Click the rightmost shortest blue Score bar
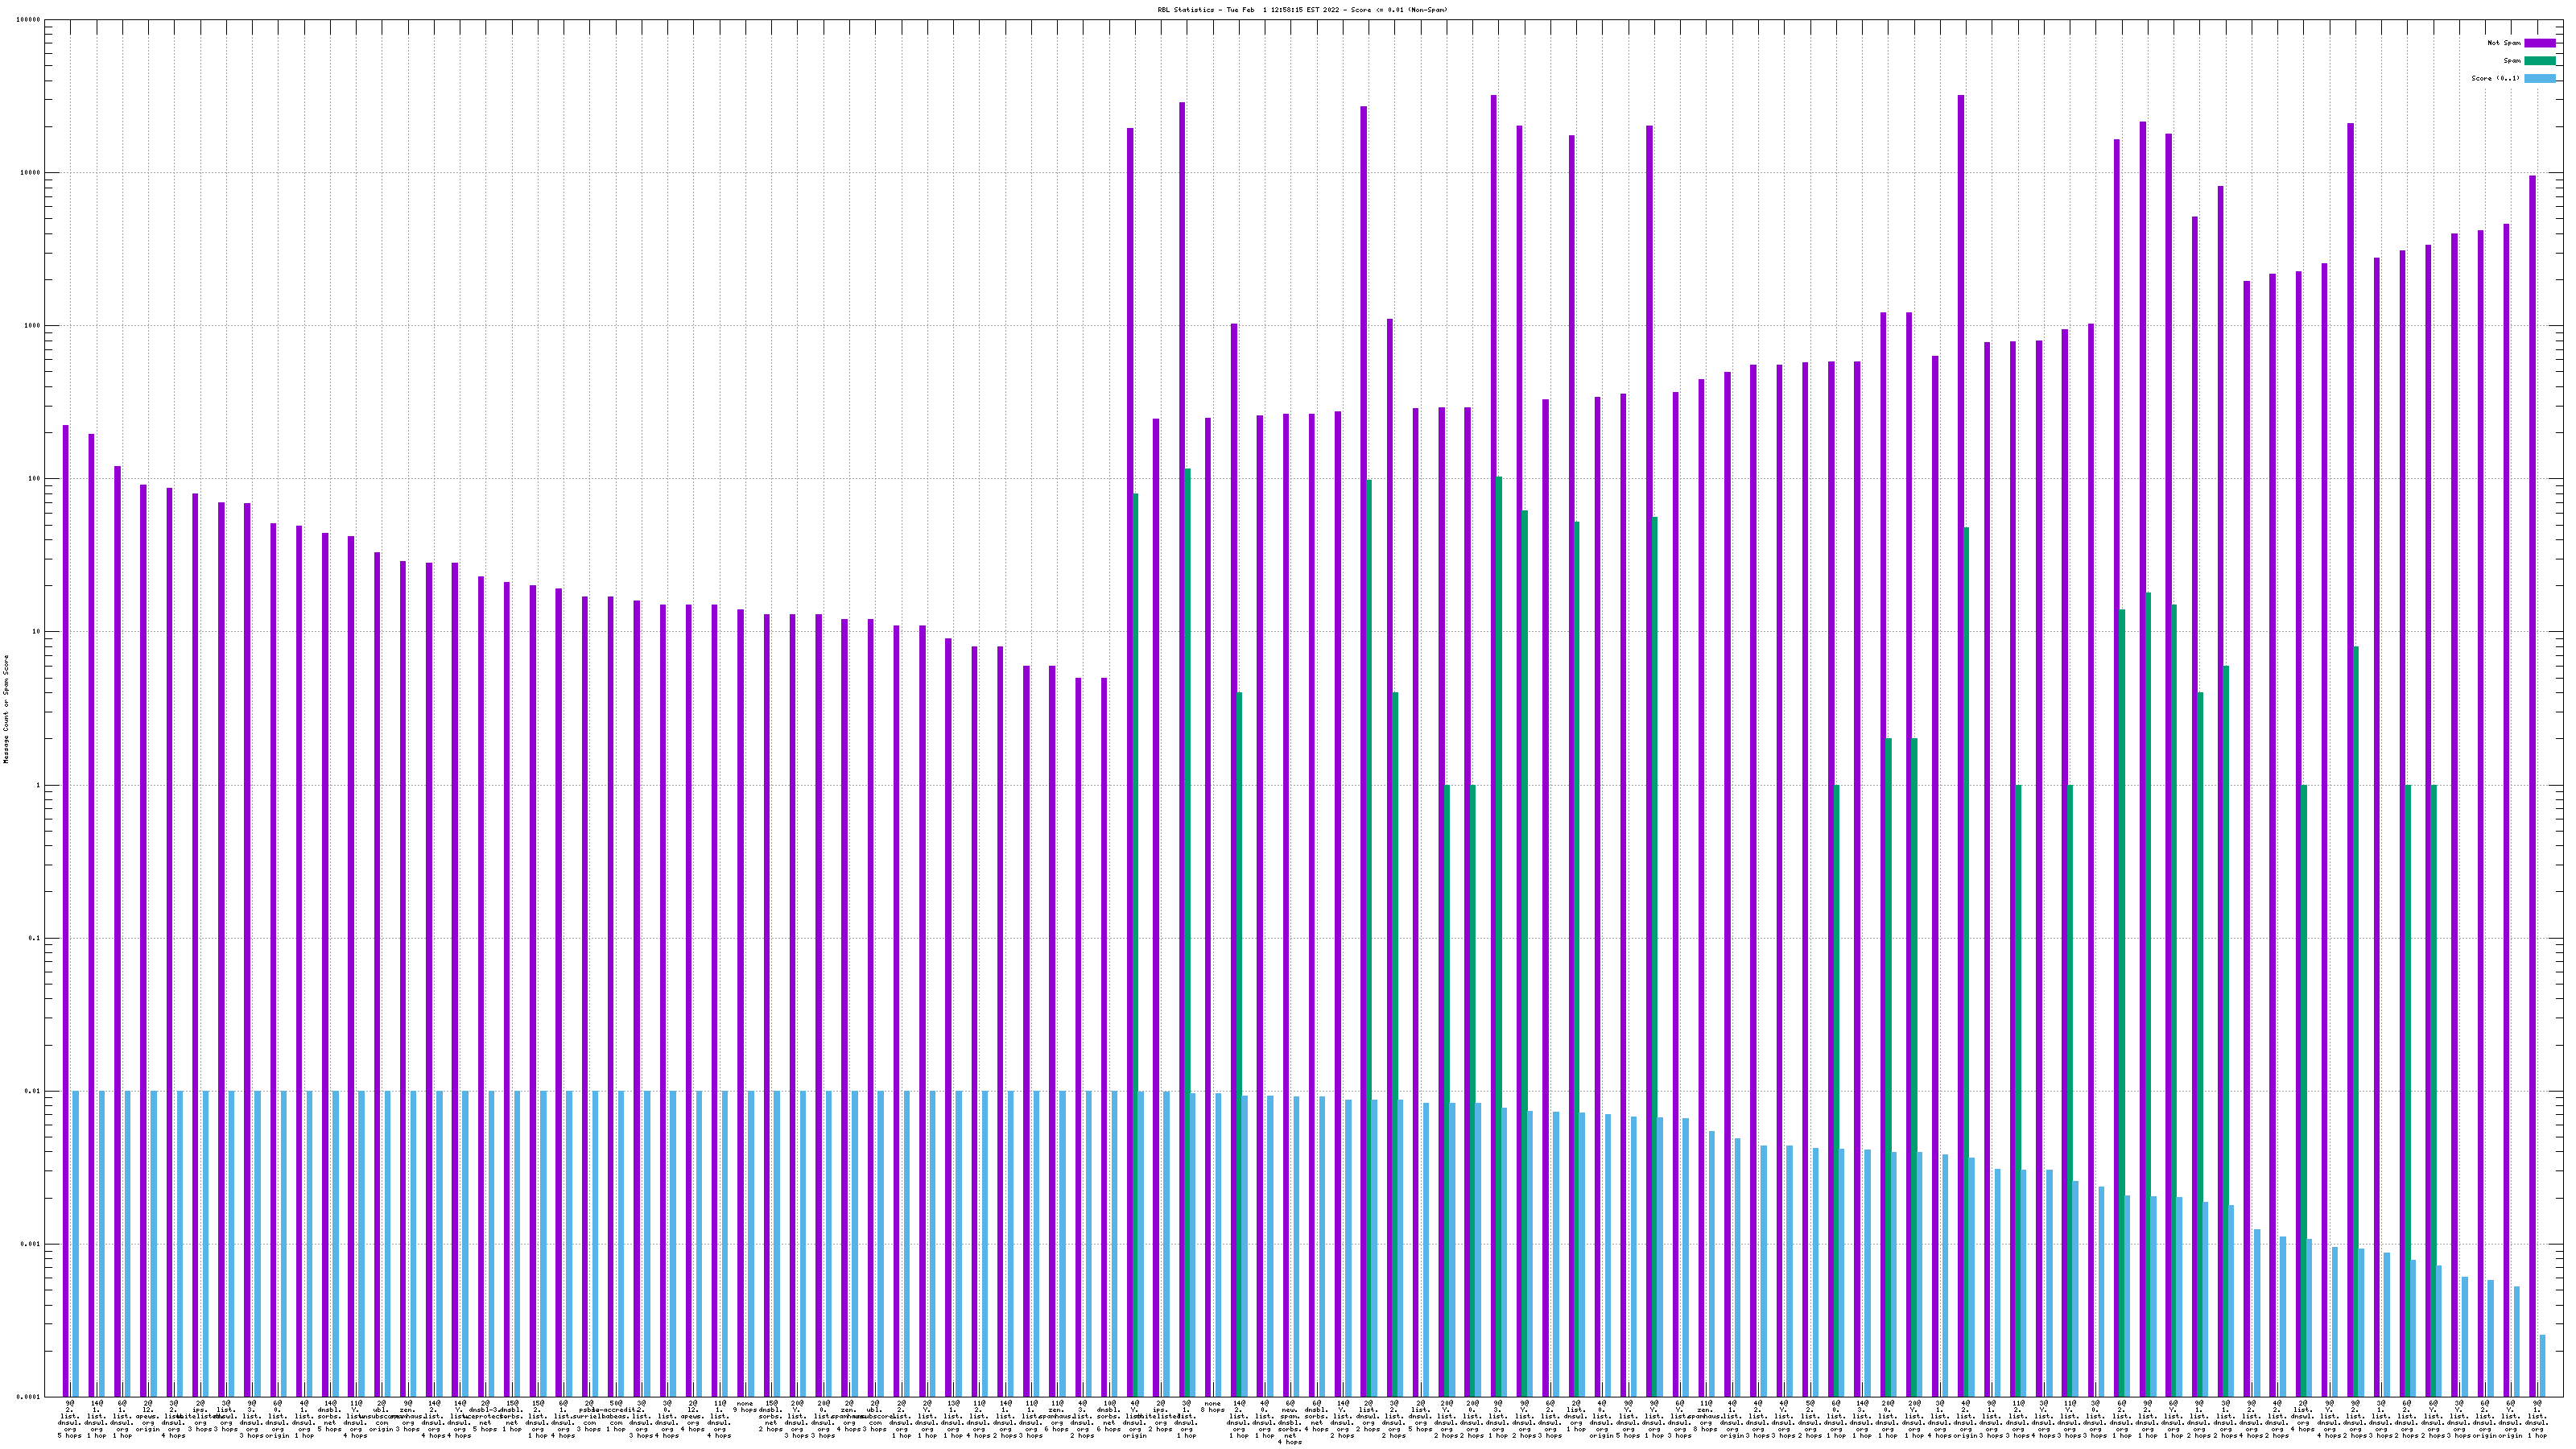Viewport: 2576px width, 1449px height. pyautogui.click(x=2543, y=1365)
